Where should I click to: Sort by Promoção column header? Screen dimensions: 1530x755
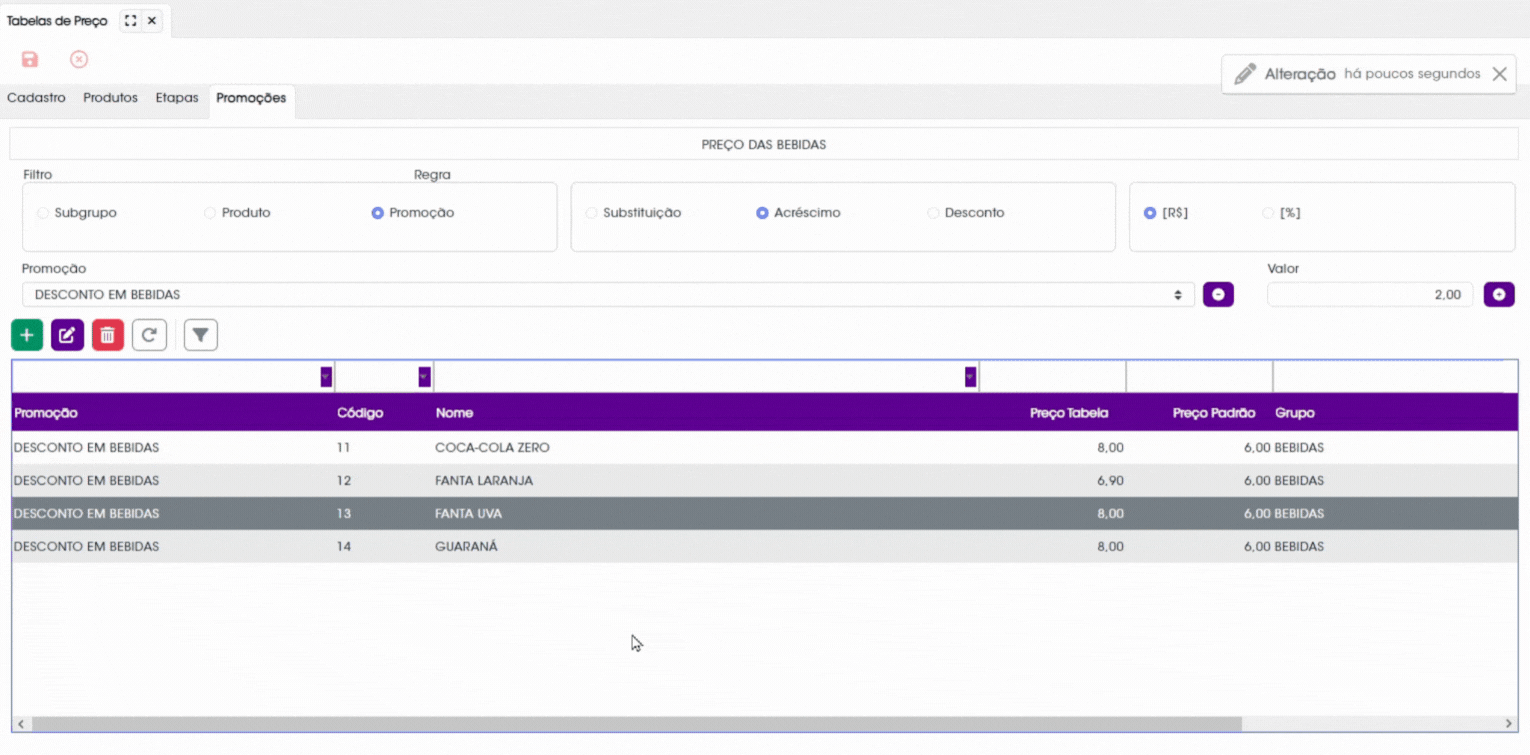(x=46, y=413)
